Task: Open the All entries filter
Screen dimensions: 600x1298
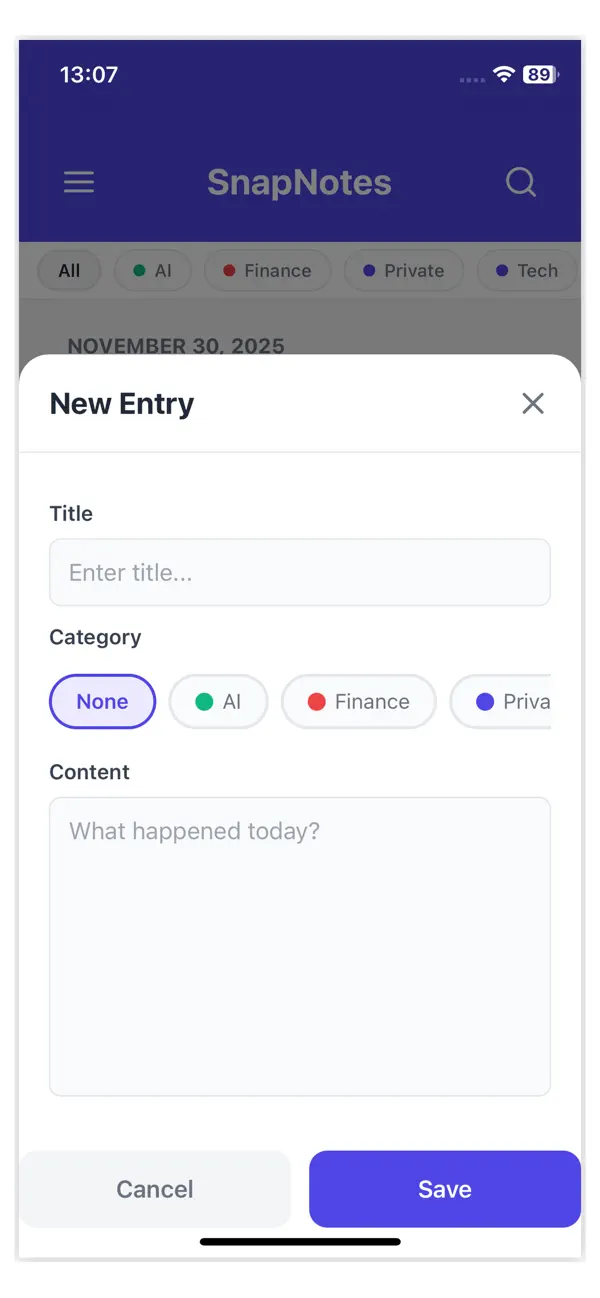Action: click(x=69, y=270)
